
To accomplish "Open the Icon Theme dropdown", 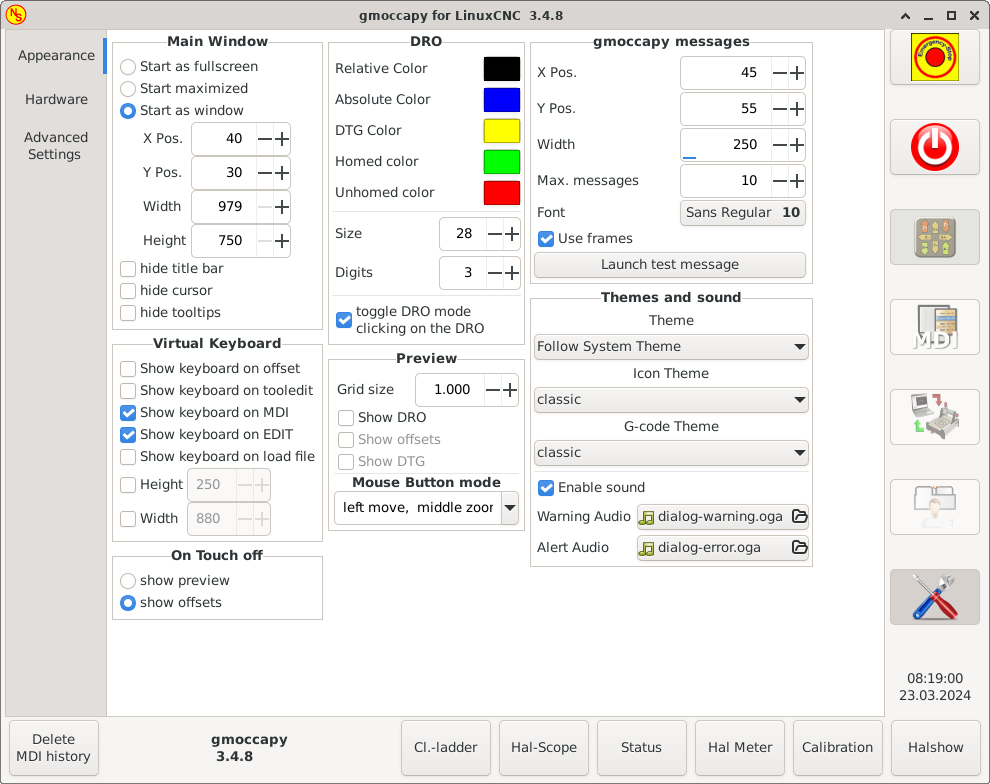I will click(671, 399).
